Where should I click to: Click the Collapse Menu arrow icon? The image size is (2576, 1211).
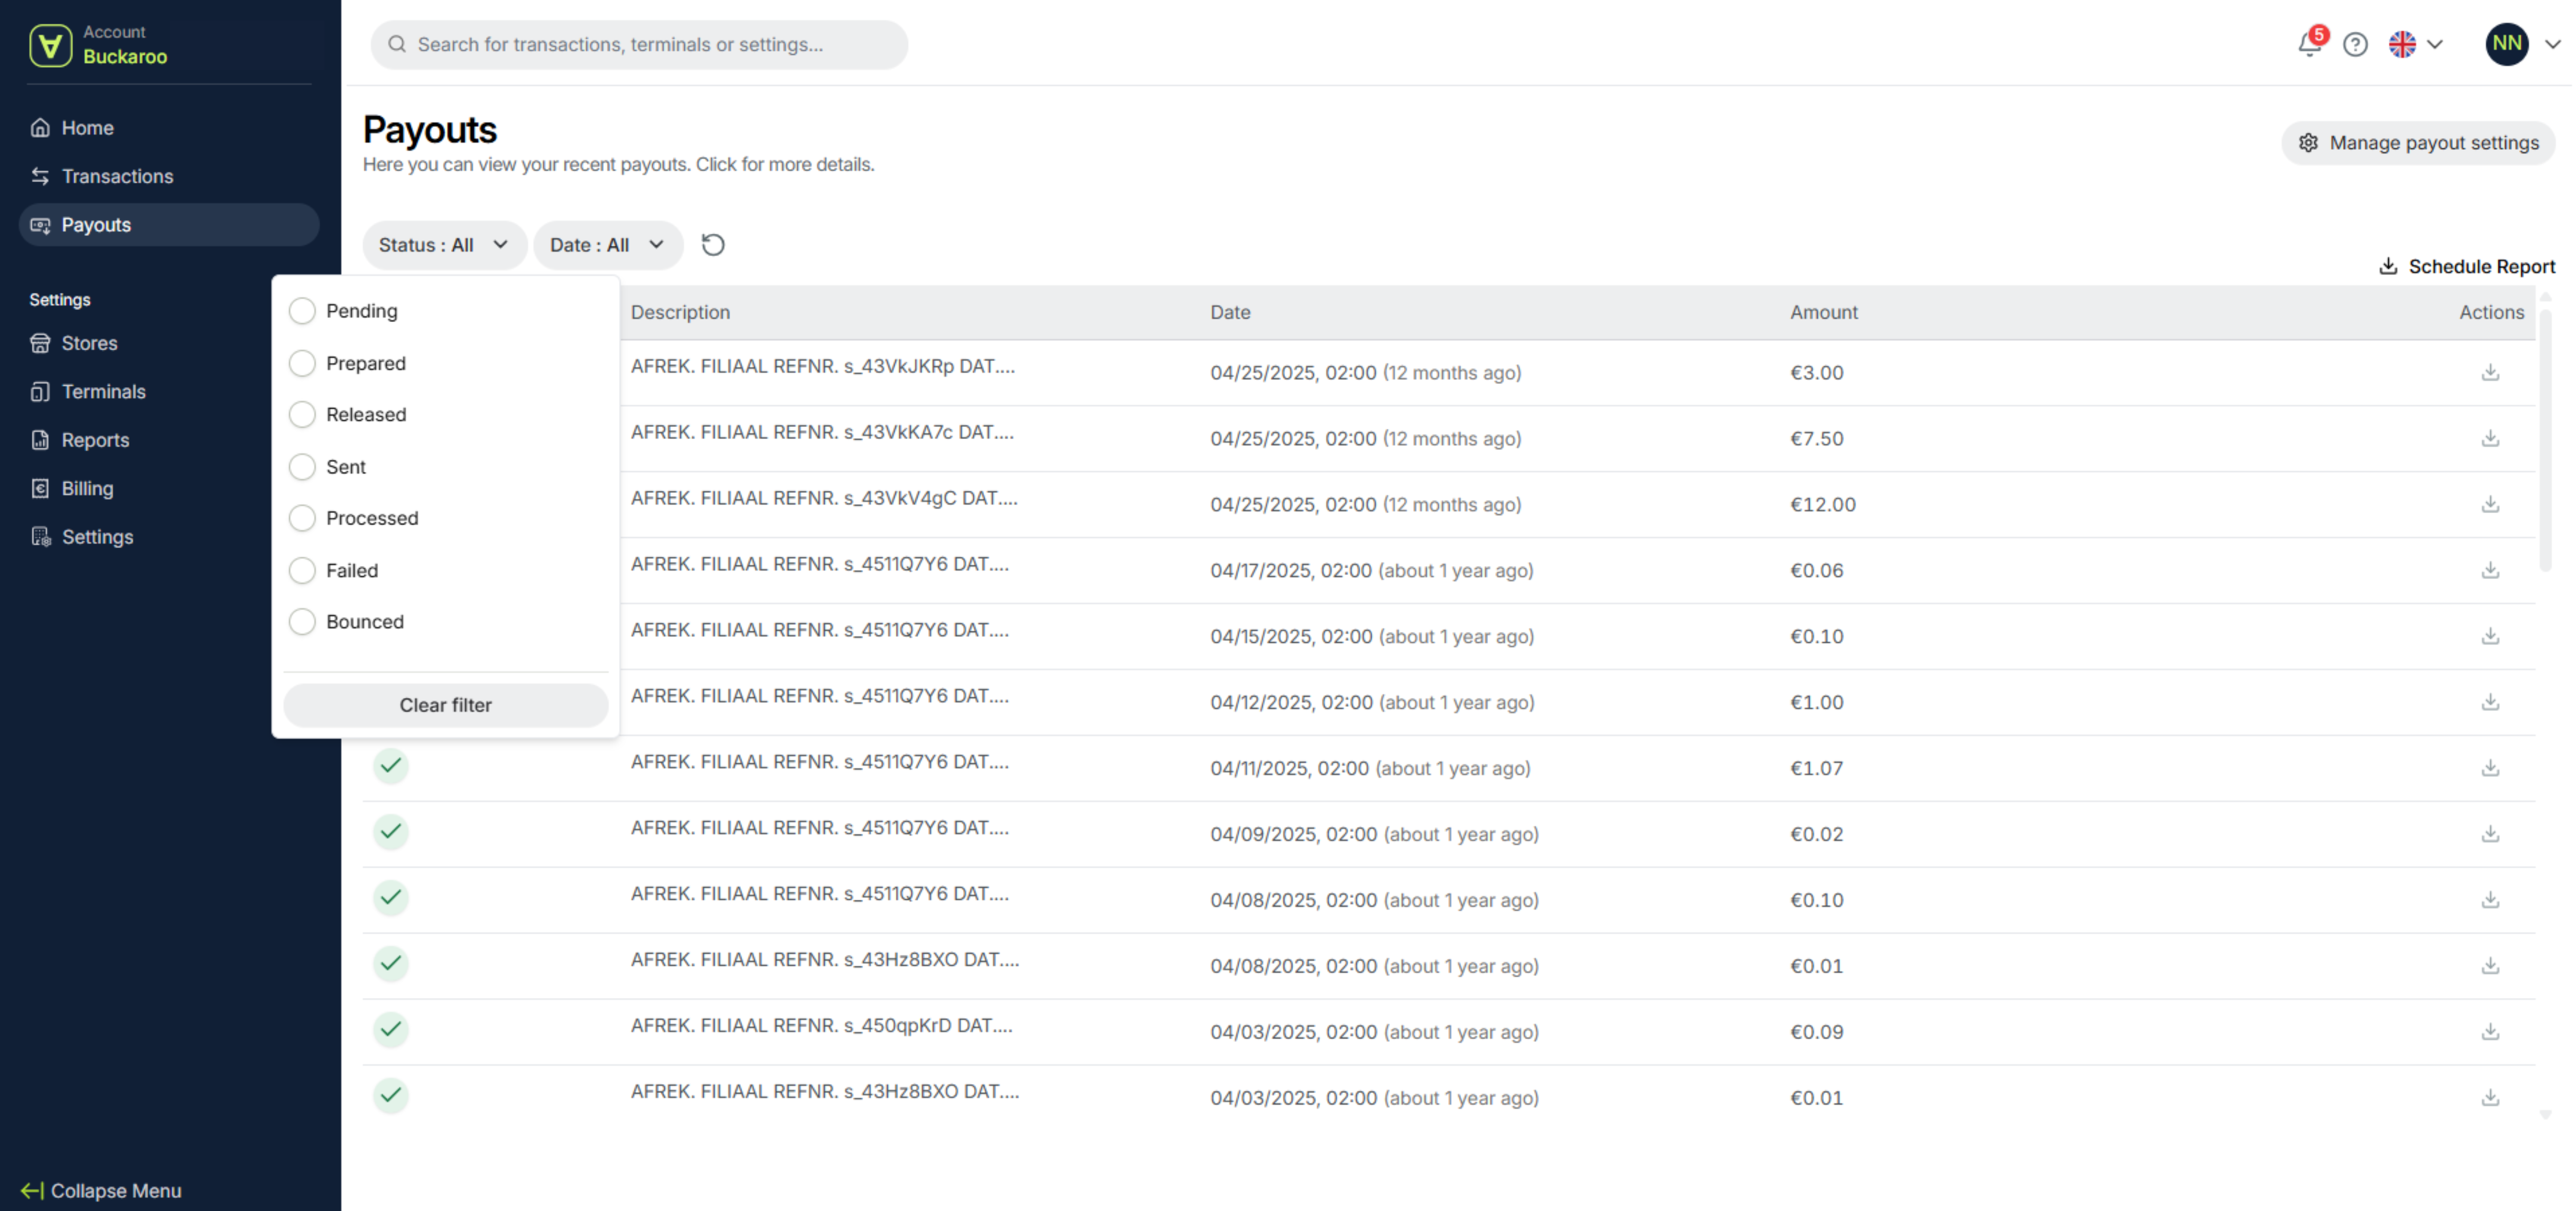(x=32, y=1191)
